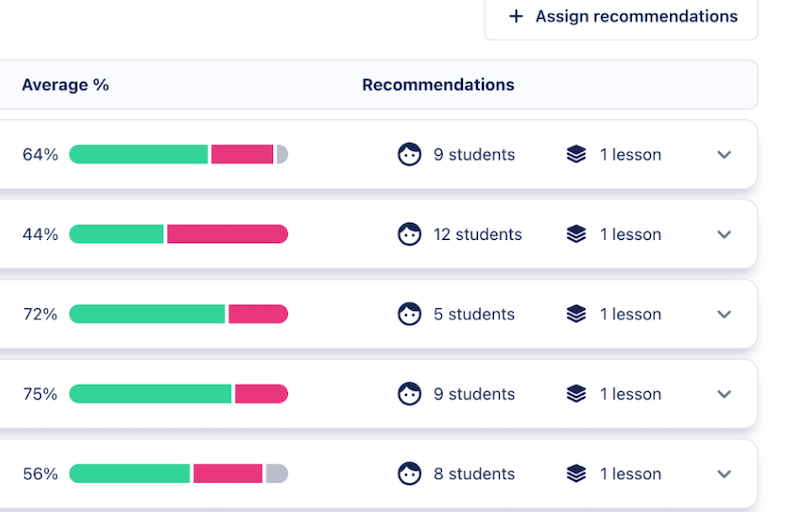Expand the 75% average row chevron
The width and height of the screenshot is (800, 512).
point(725,394)
